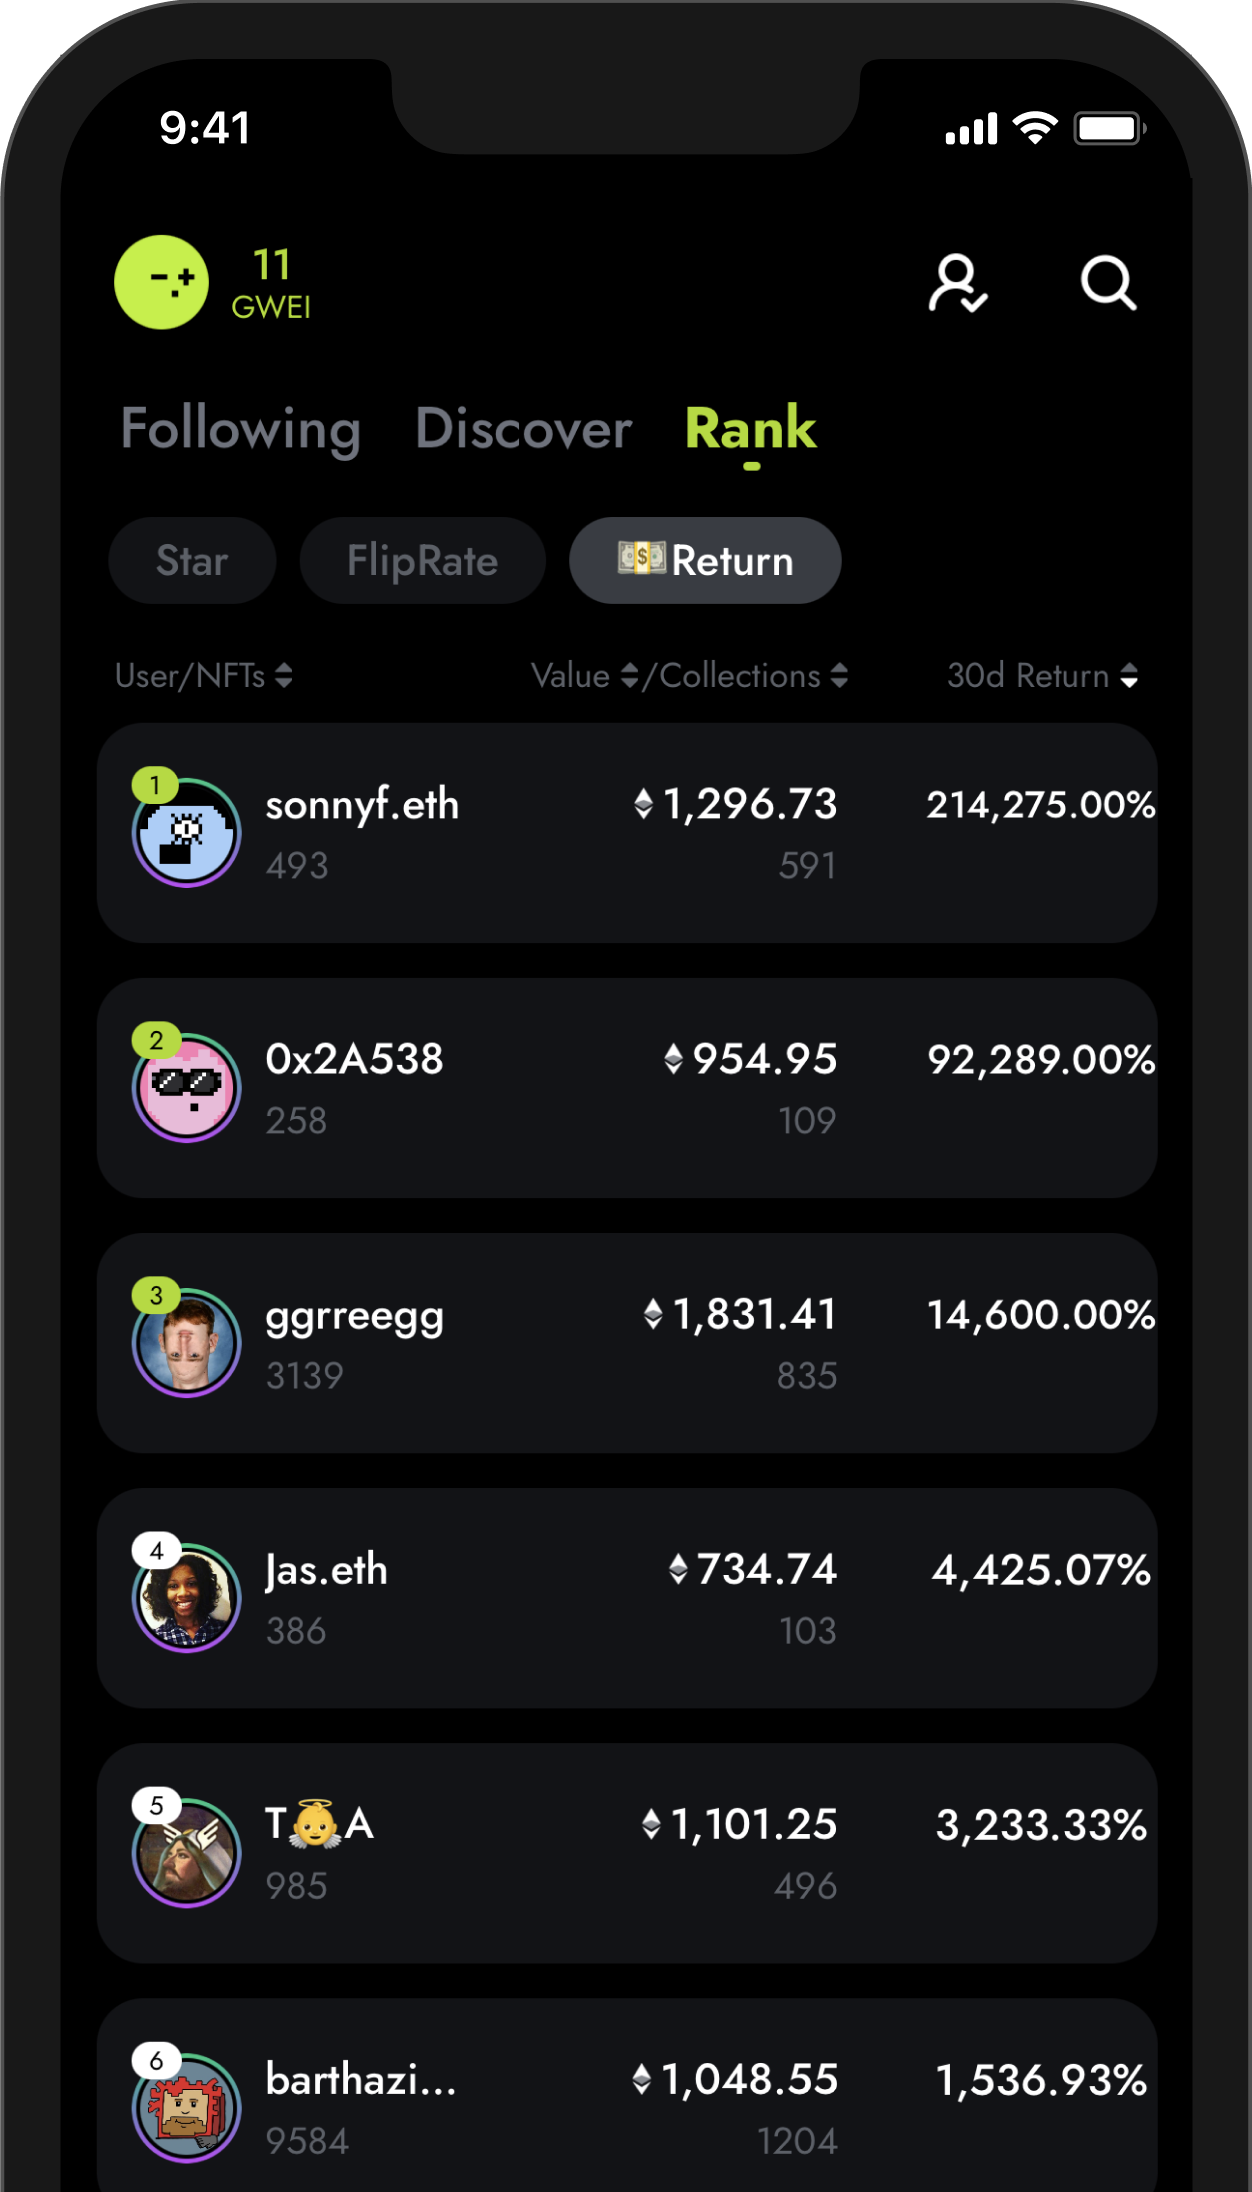Open the Rank tab
Image resolution: width=1252 pixels, height=2192 pixels.
[x=750, y=429]
